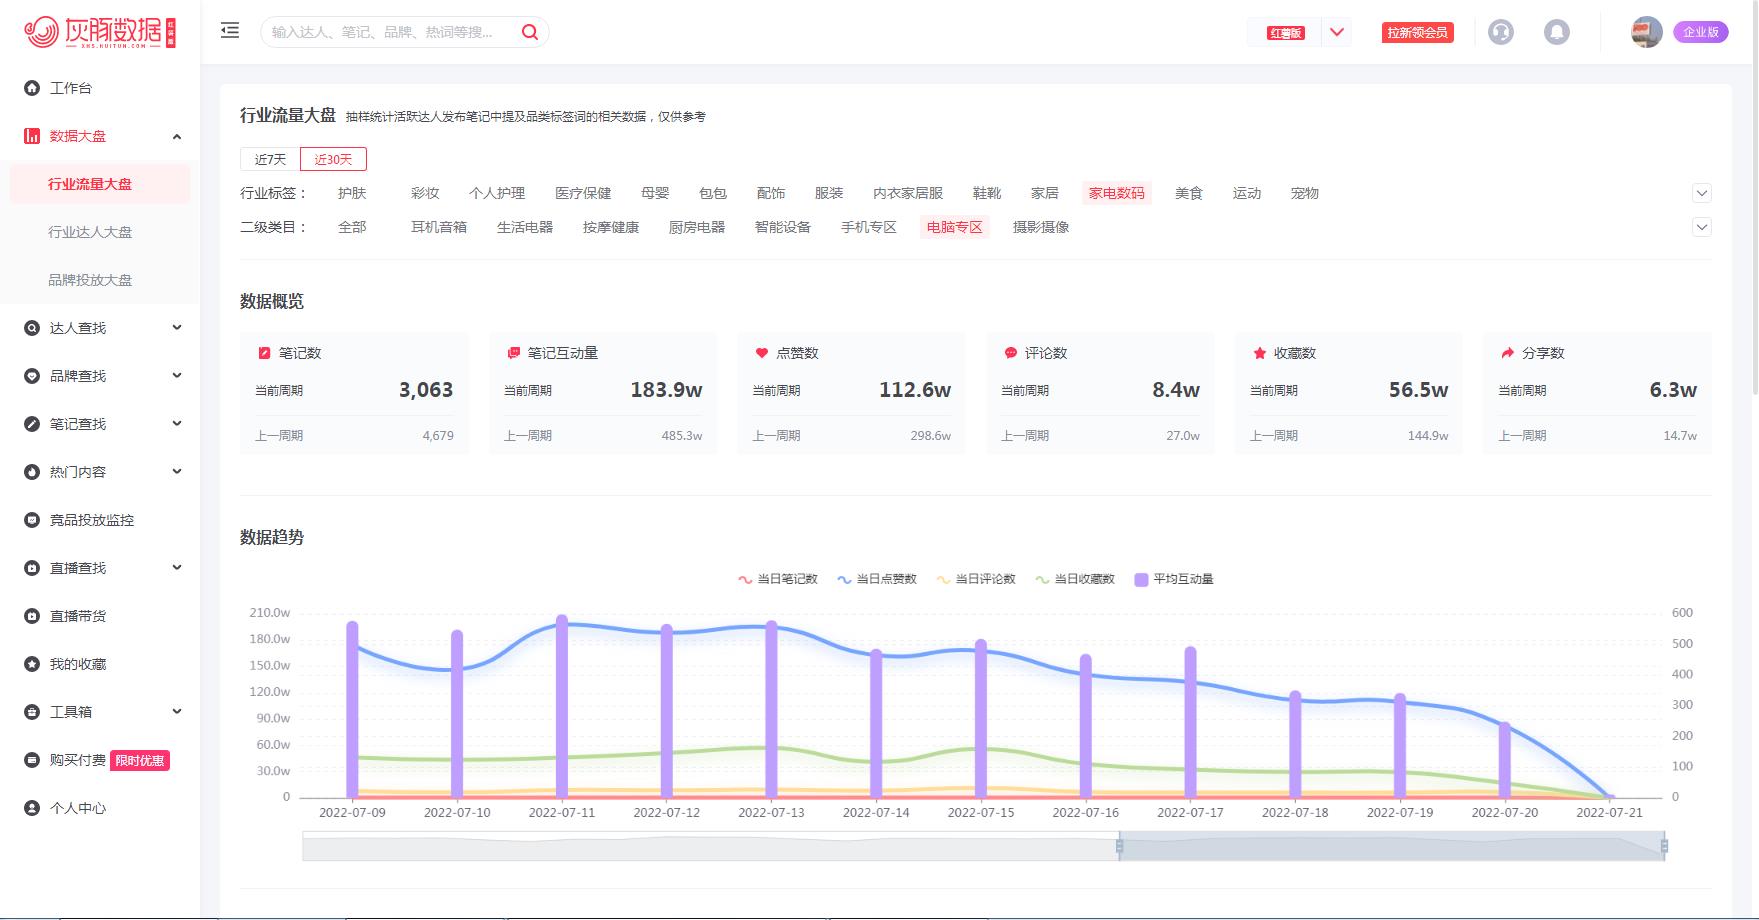The image size is (1759, 920).
Task: Click the right handle of chart zoom slider
Action: (x=1664, y=846)
